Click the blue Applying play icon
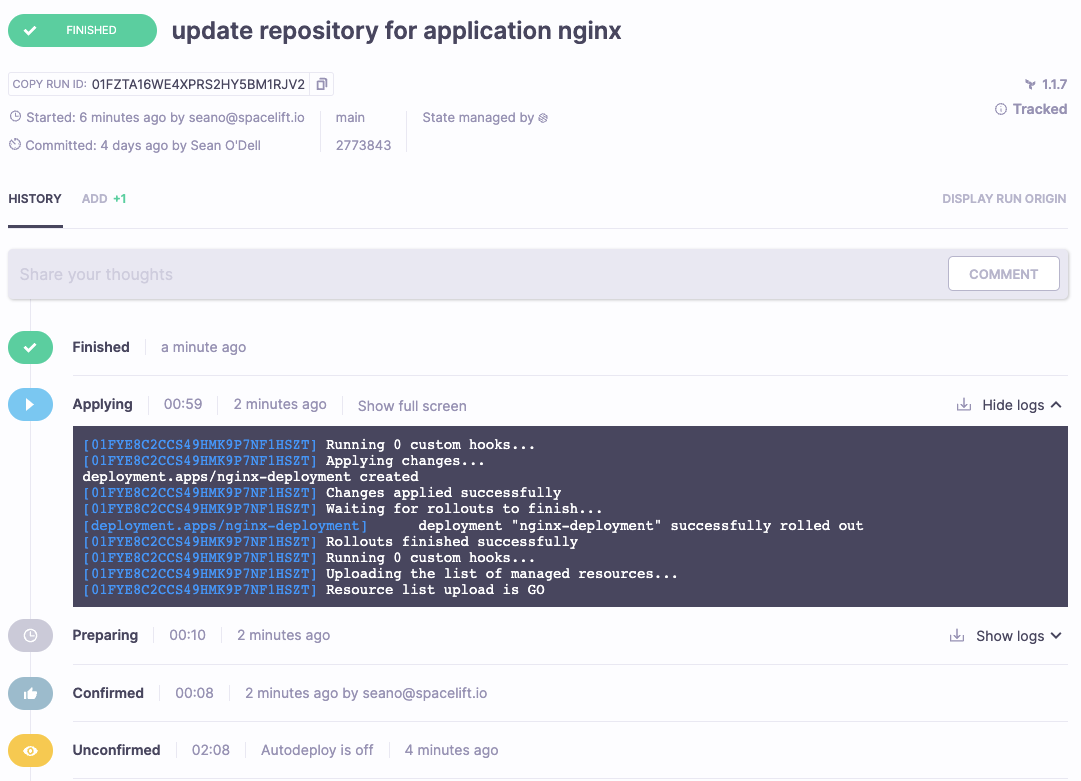The height and width of the screenshot is (781, 1081). (x=30, y=405)
